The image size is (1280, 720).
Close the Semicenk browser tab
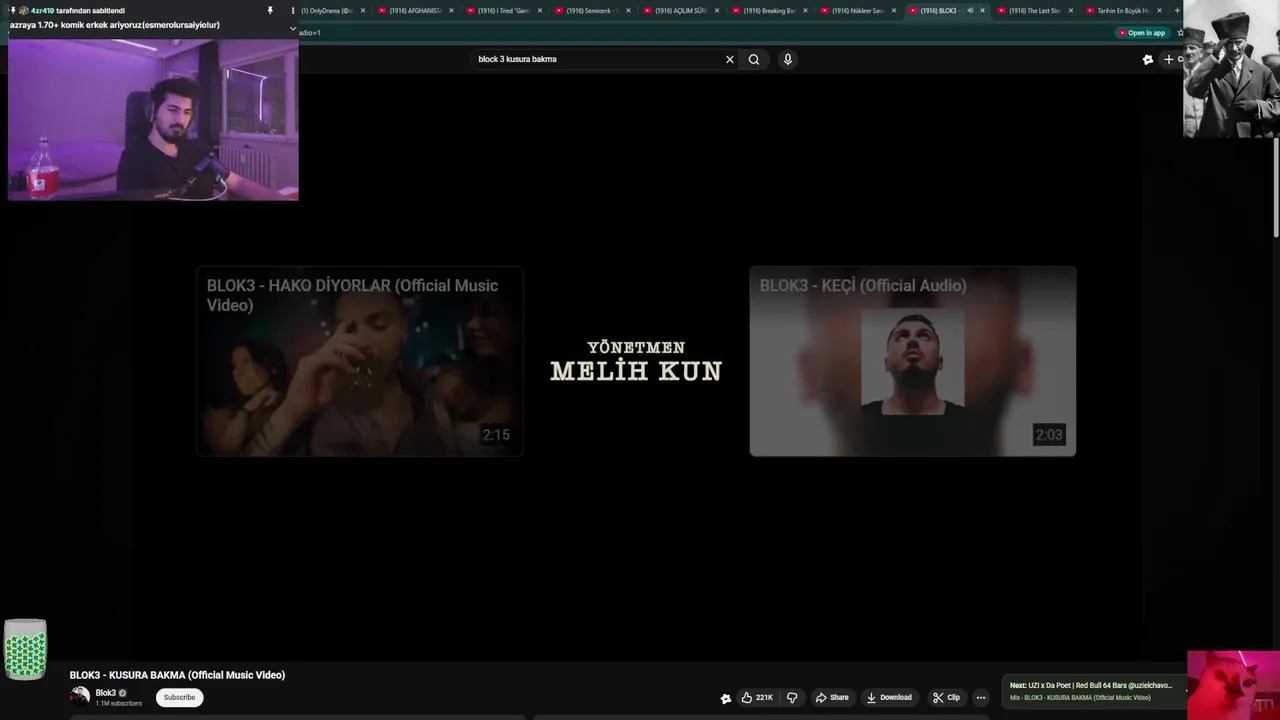pos(628,11)
